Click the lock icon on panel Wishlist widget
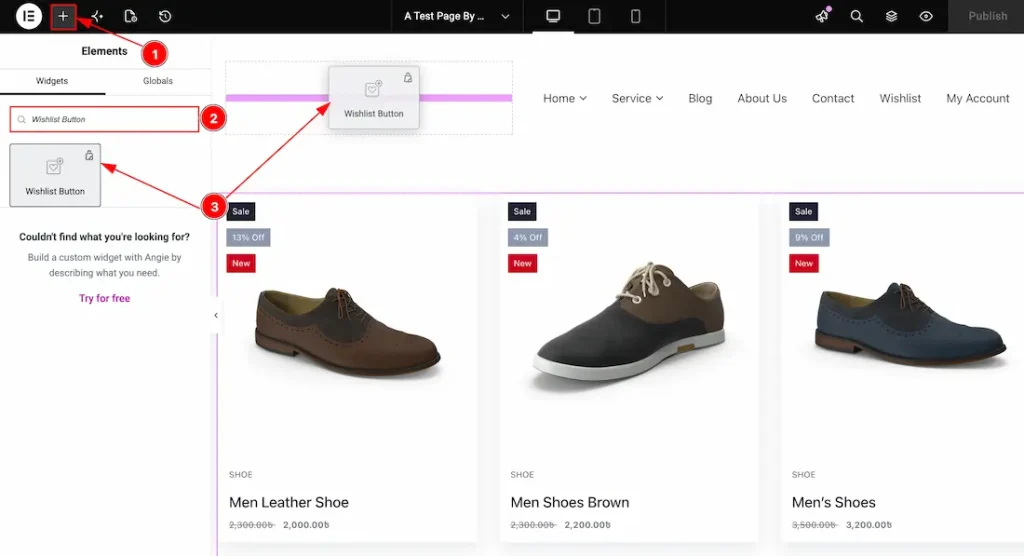1024x556 pixels. coord(89,155)
